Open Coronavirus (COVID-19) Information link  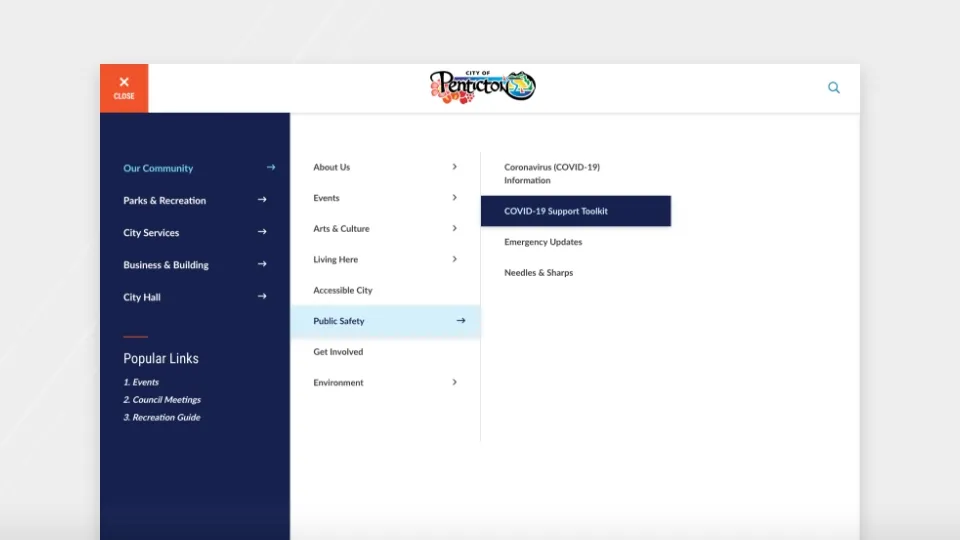click(552, 173)
